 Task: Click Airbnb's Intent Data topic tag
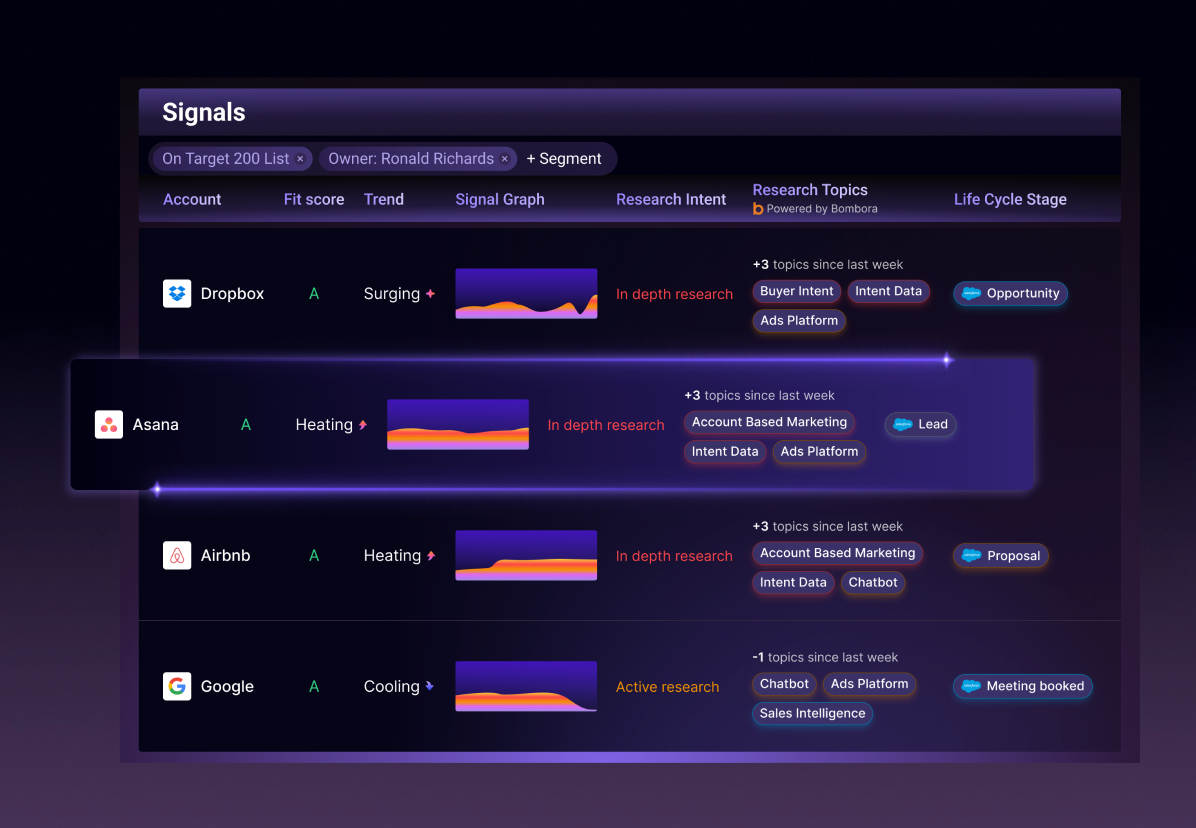[x=793, y=582]
